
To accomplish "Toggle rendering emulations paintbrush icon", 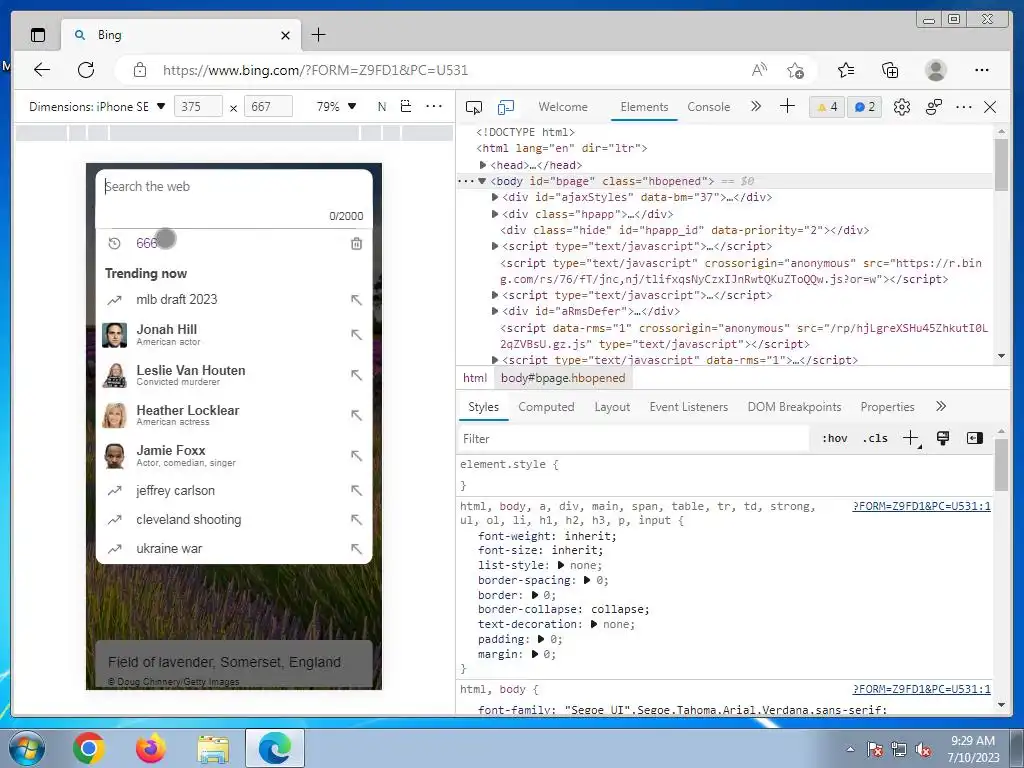I will [942, 438].
